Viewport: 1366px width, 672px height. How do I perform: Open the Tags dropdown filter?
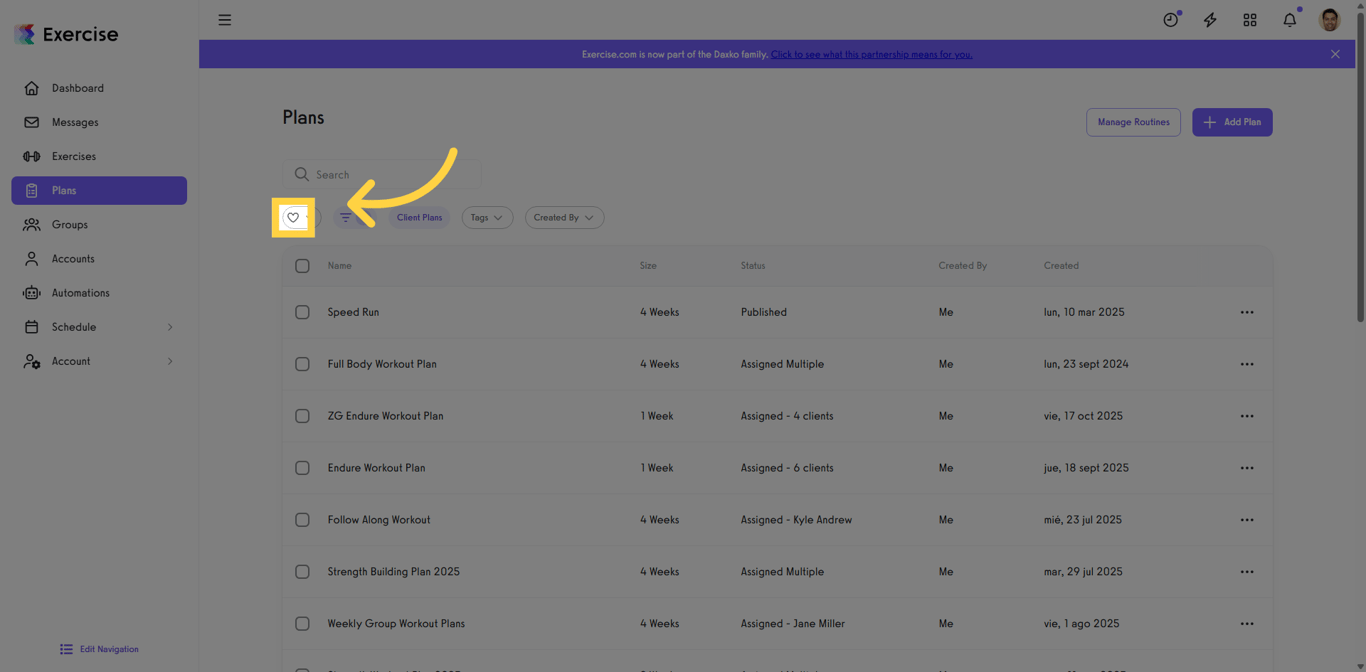point(487,218)
